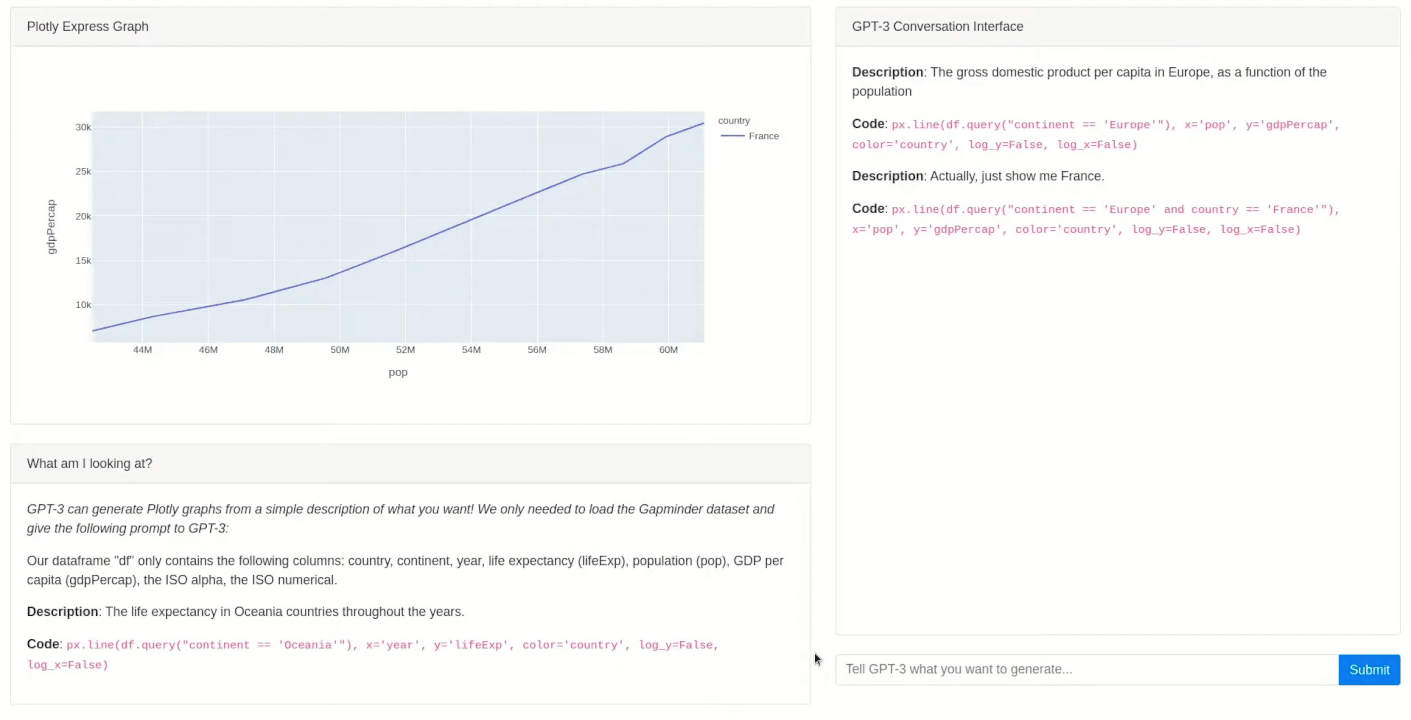Click the 30k y-axis tick label
Screen dimensions: 1411x720
point(83,127)
